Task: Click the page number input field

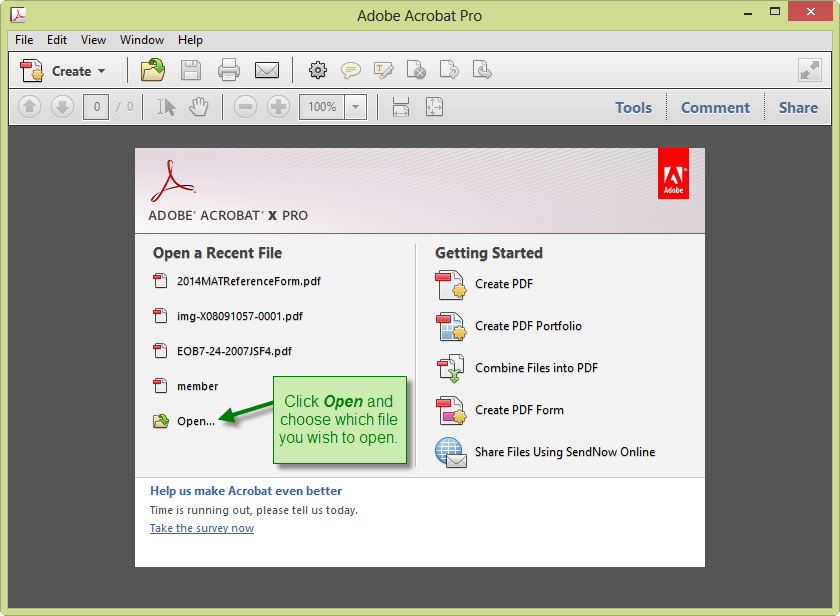Action: point(96,107)
